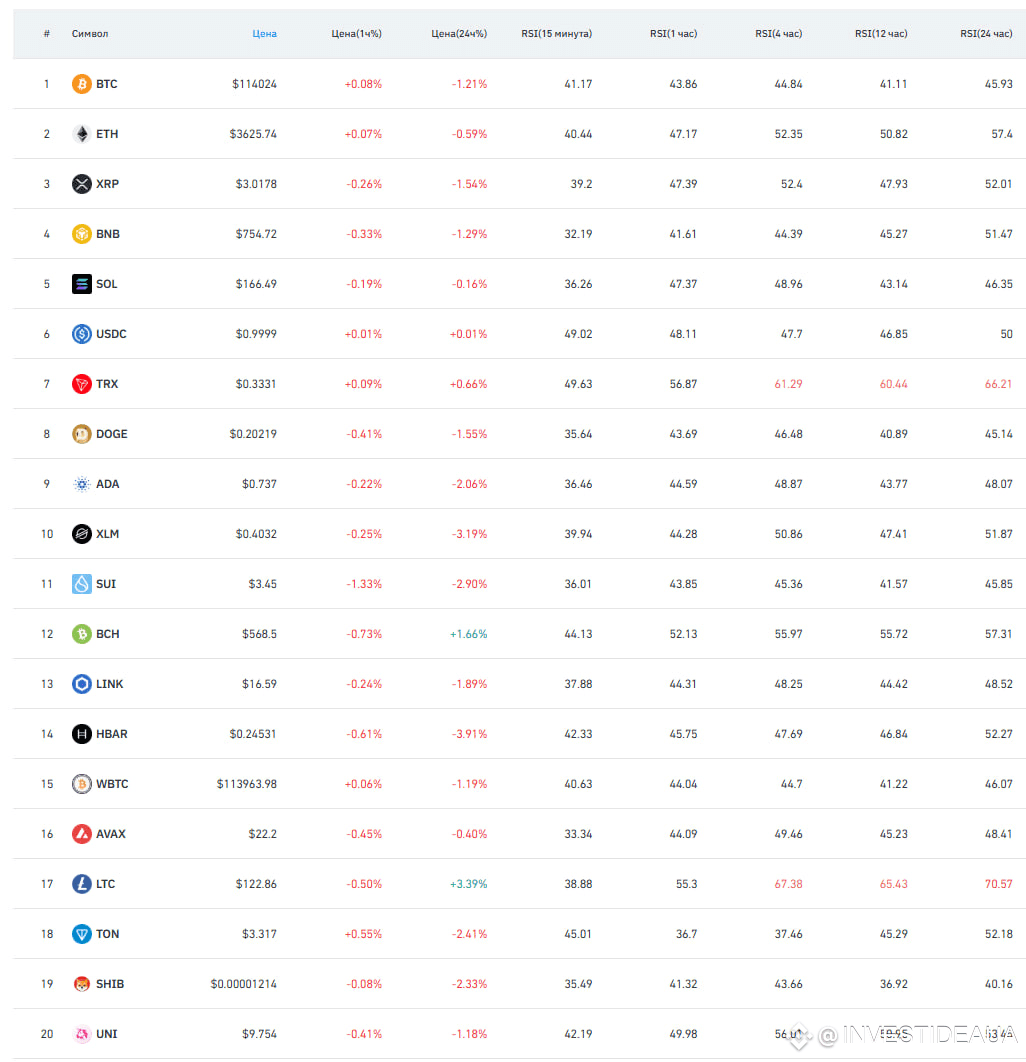Select the BNB coin logo
Screen dimensions: 1026x1062
click(82, 234)
